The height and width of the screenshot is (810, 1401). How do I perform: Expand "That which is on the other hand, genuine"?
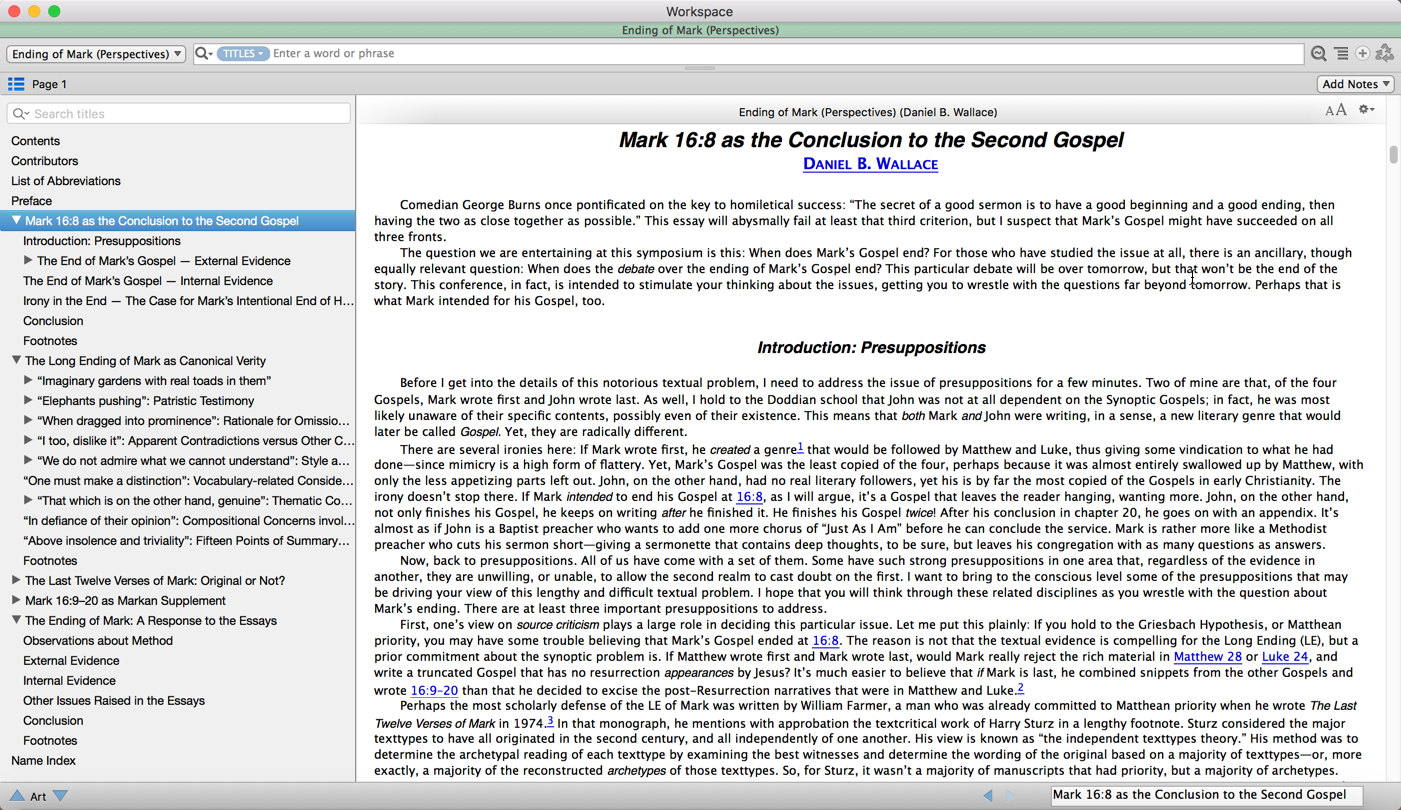(28, 500)
